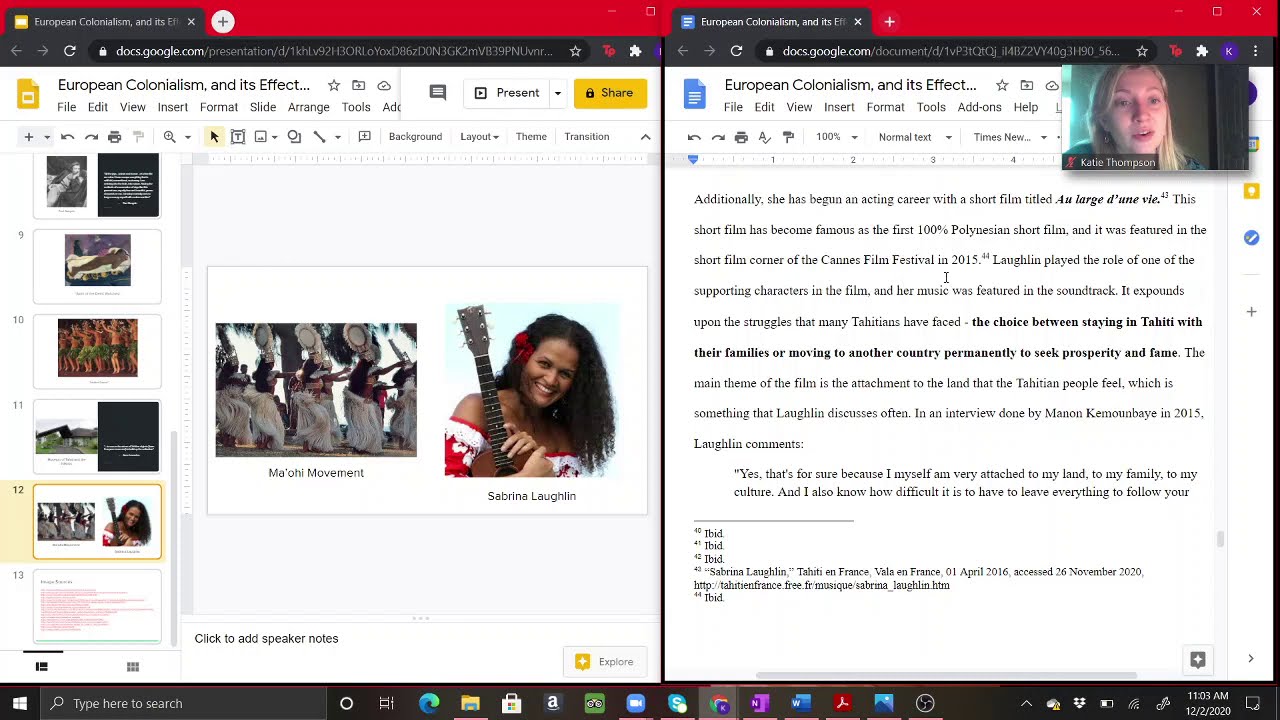Open new slide layout dropdown arrow

coord(46,137)
